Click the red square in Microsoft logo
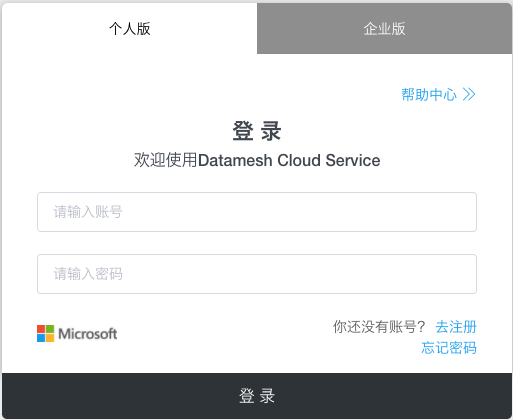 (41, 329)
